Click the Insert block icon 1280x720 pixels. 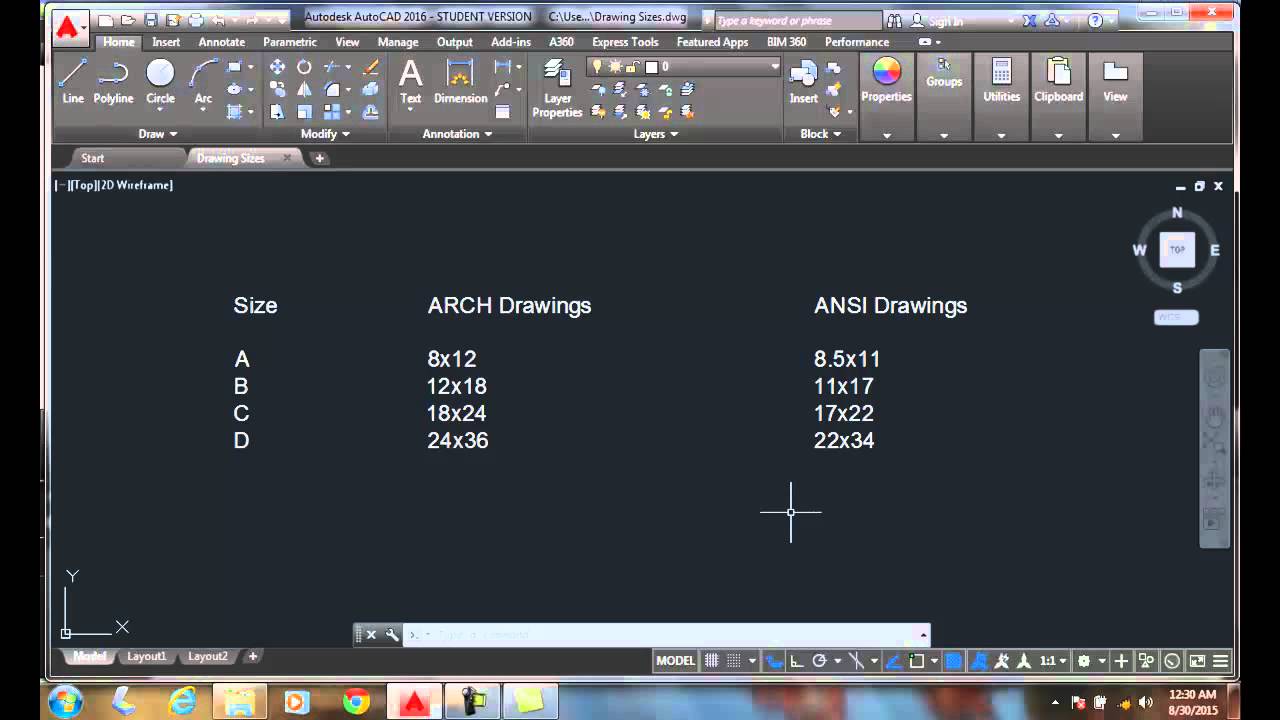tap(803, 82)
